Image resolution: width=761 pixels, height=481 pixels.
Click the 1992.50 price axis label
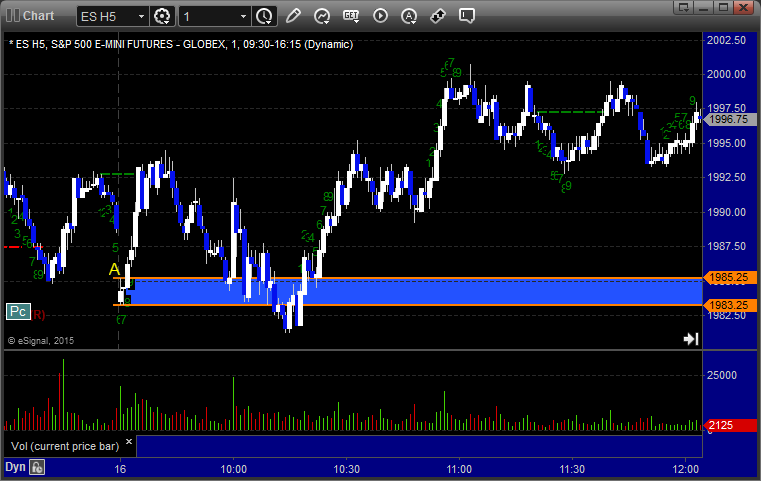(727, 177)
